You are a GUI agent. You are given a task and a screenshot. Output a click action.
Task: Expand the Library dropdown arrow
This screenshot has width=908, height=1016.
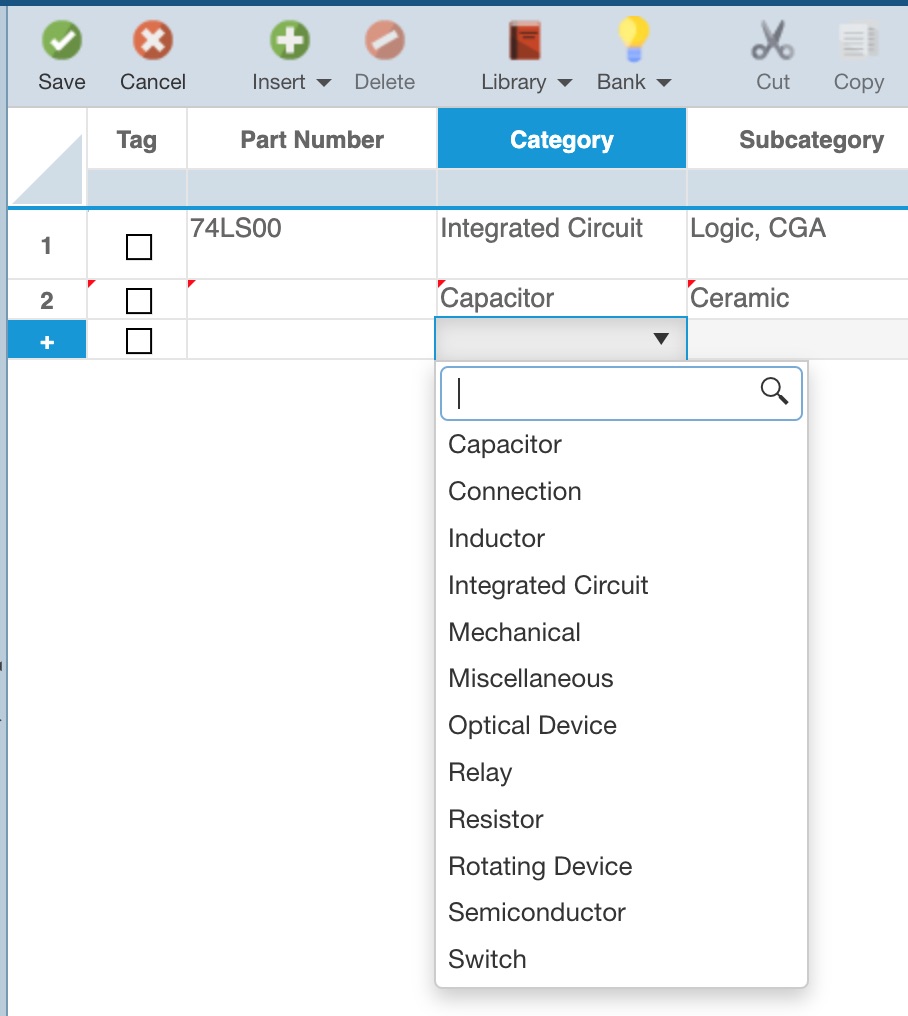(x=564, y=83)
